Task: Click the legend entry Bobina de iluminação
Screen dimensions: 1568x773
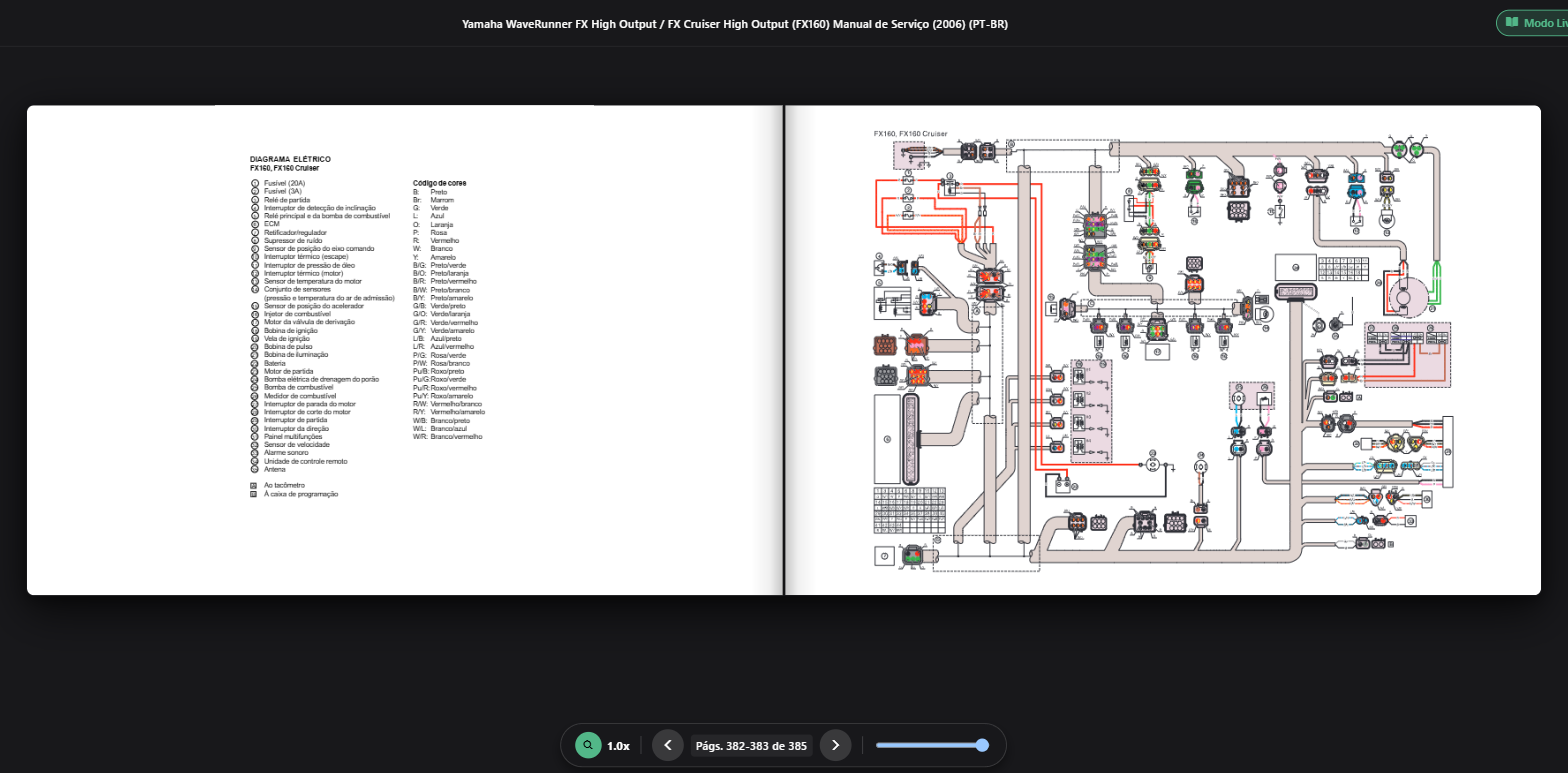Action: (296, 354)
